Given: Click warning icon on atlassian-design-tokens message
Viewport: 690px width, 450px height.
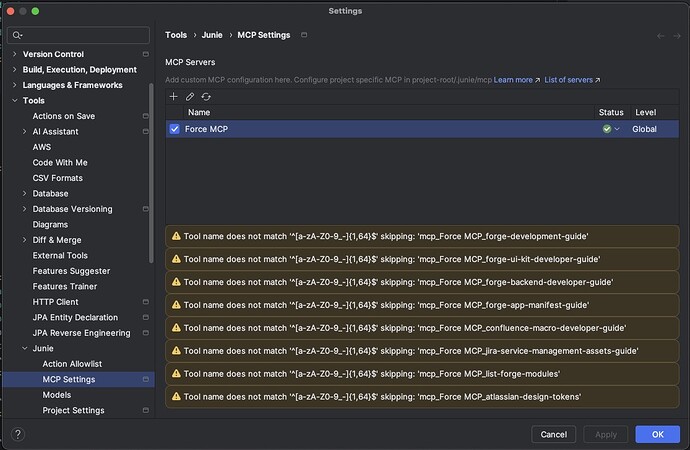Looking at the screenshot, I should tap(176, 397).
